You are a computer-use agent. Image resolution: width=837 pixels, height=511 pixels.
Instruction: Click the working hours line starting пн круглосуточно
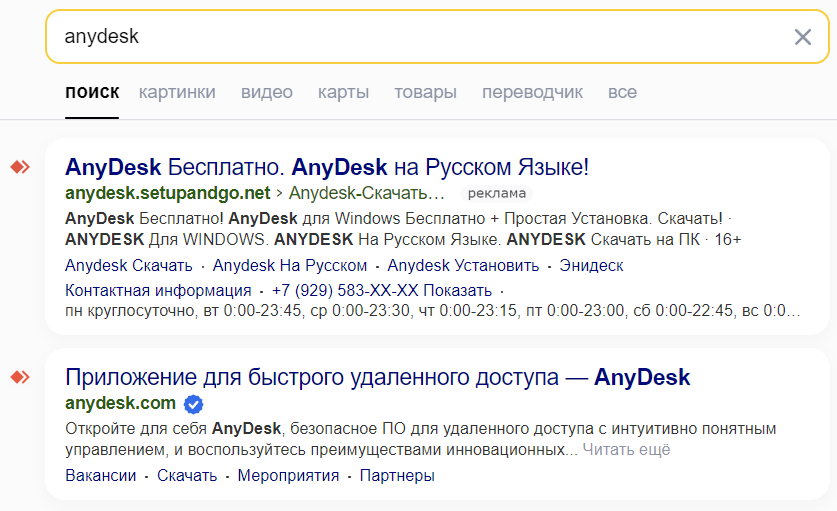pyautogui.click(x=432, y=310)
